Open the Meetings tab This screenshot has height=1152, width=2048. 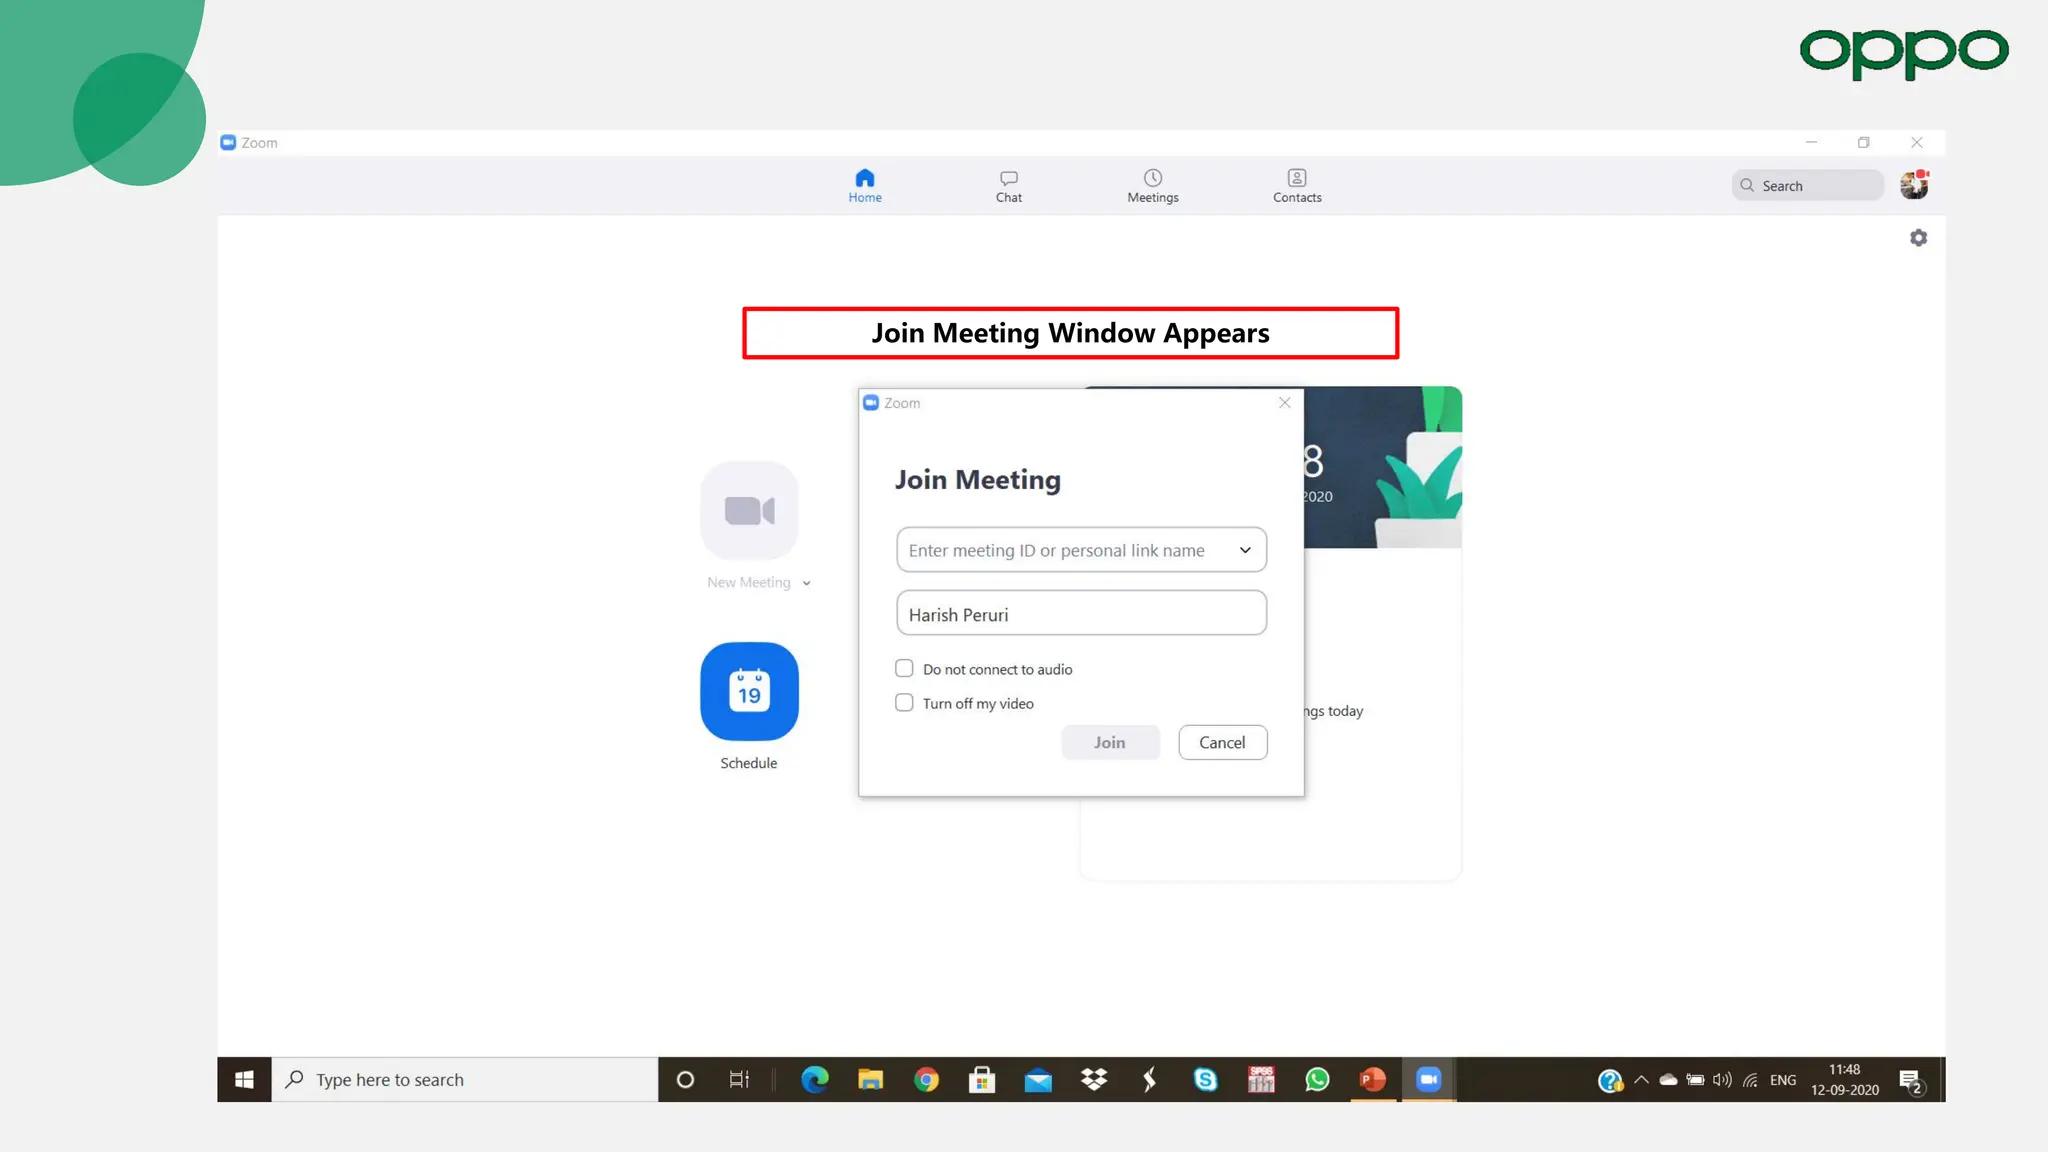[1152, 185]
